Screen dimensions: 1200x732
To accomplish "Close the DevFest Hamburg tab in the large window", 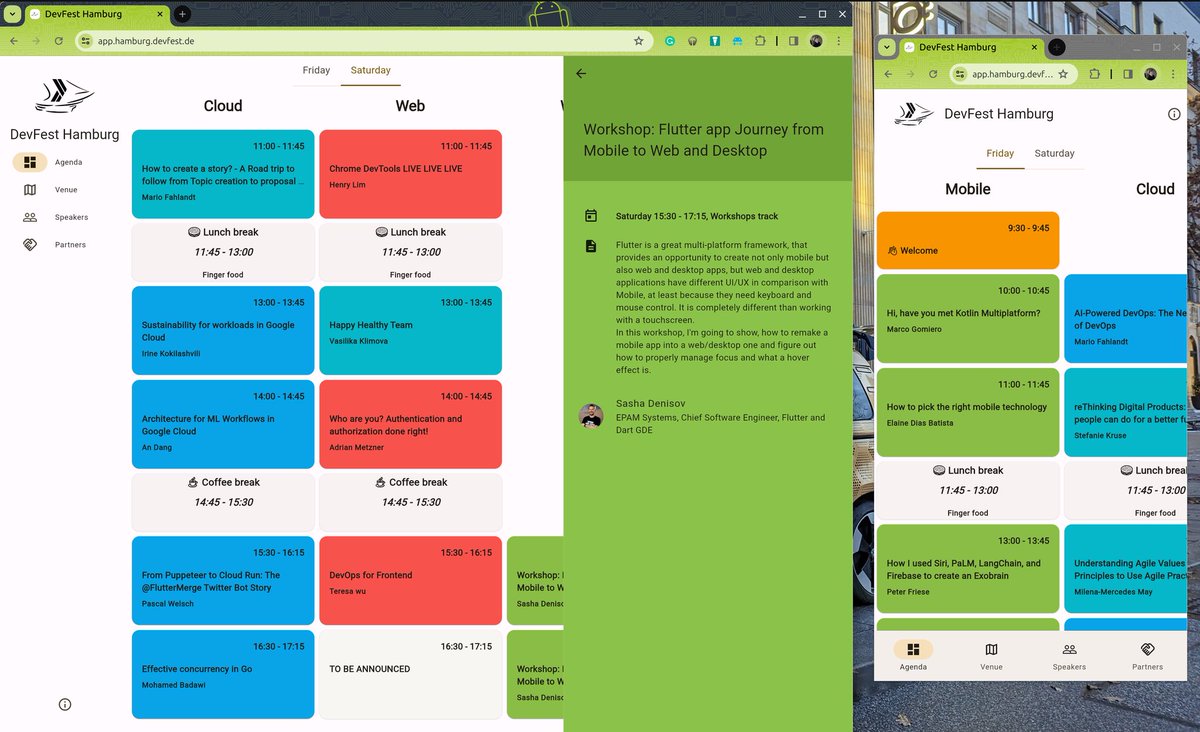I will (x=160, y=14).
